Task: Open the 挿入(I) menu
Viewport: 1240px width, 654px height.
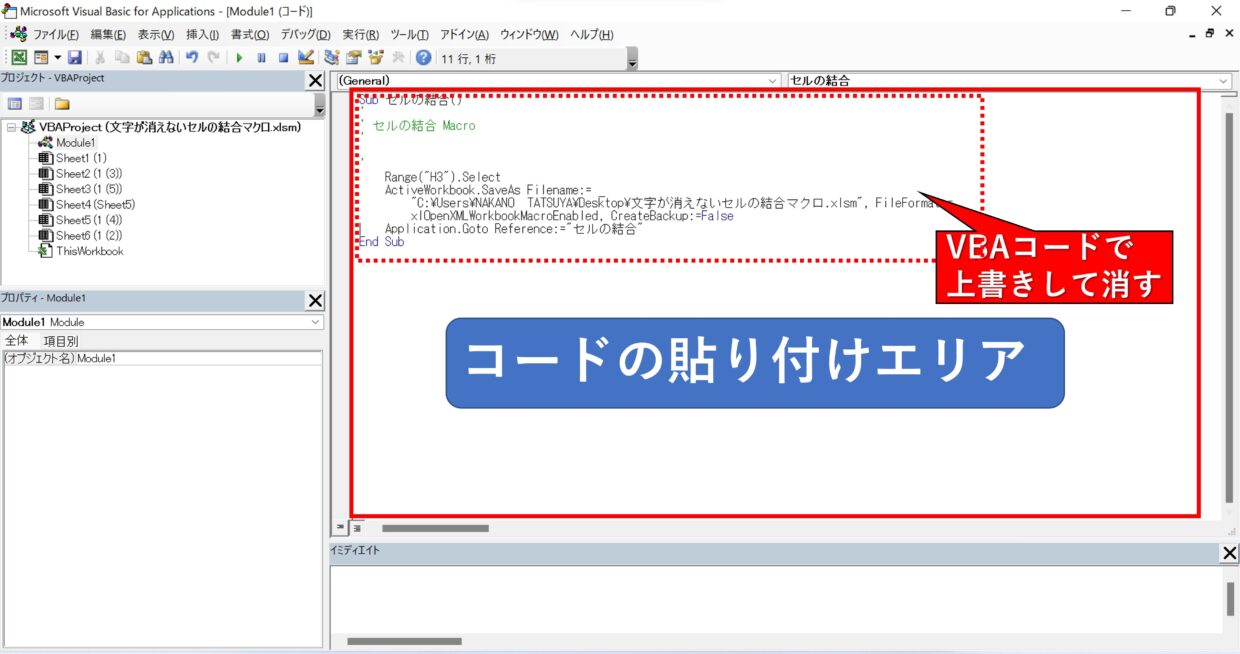Action: click(202, 35)
